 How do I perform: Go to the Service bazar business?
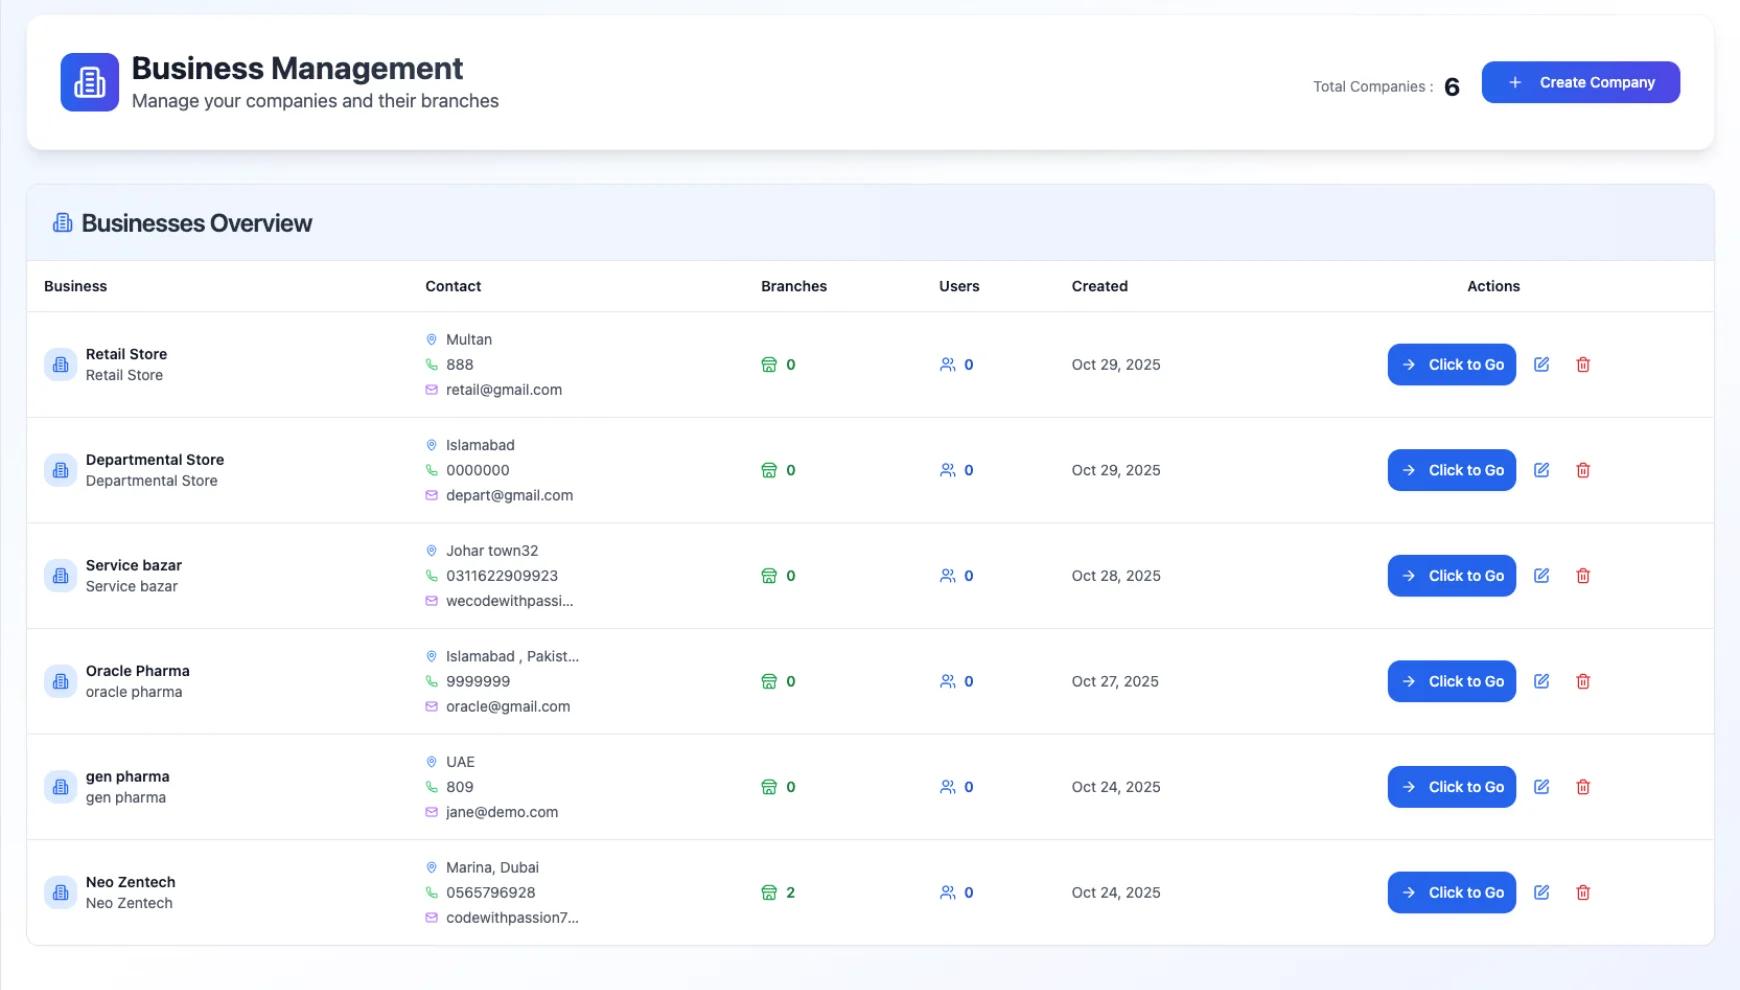point(1451,576)
